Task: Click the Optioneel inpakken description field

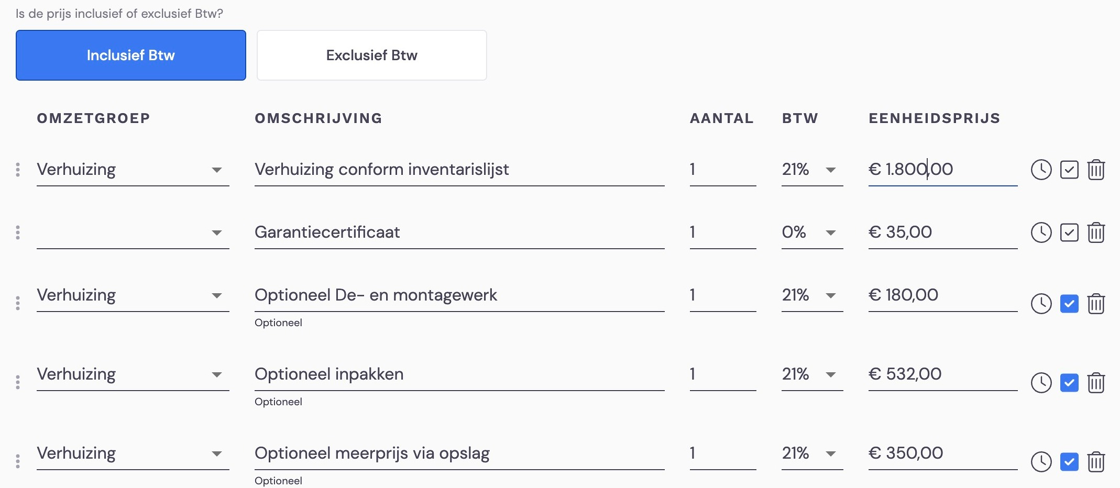Action: [x=459, y=374]
